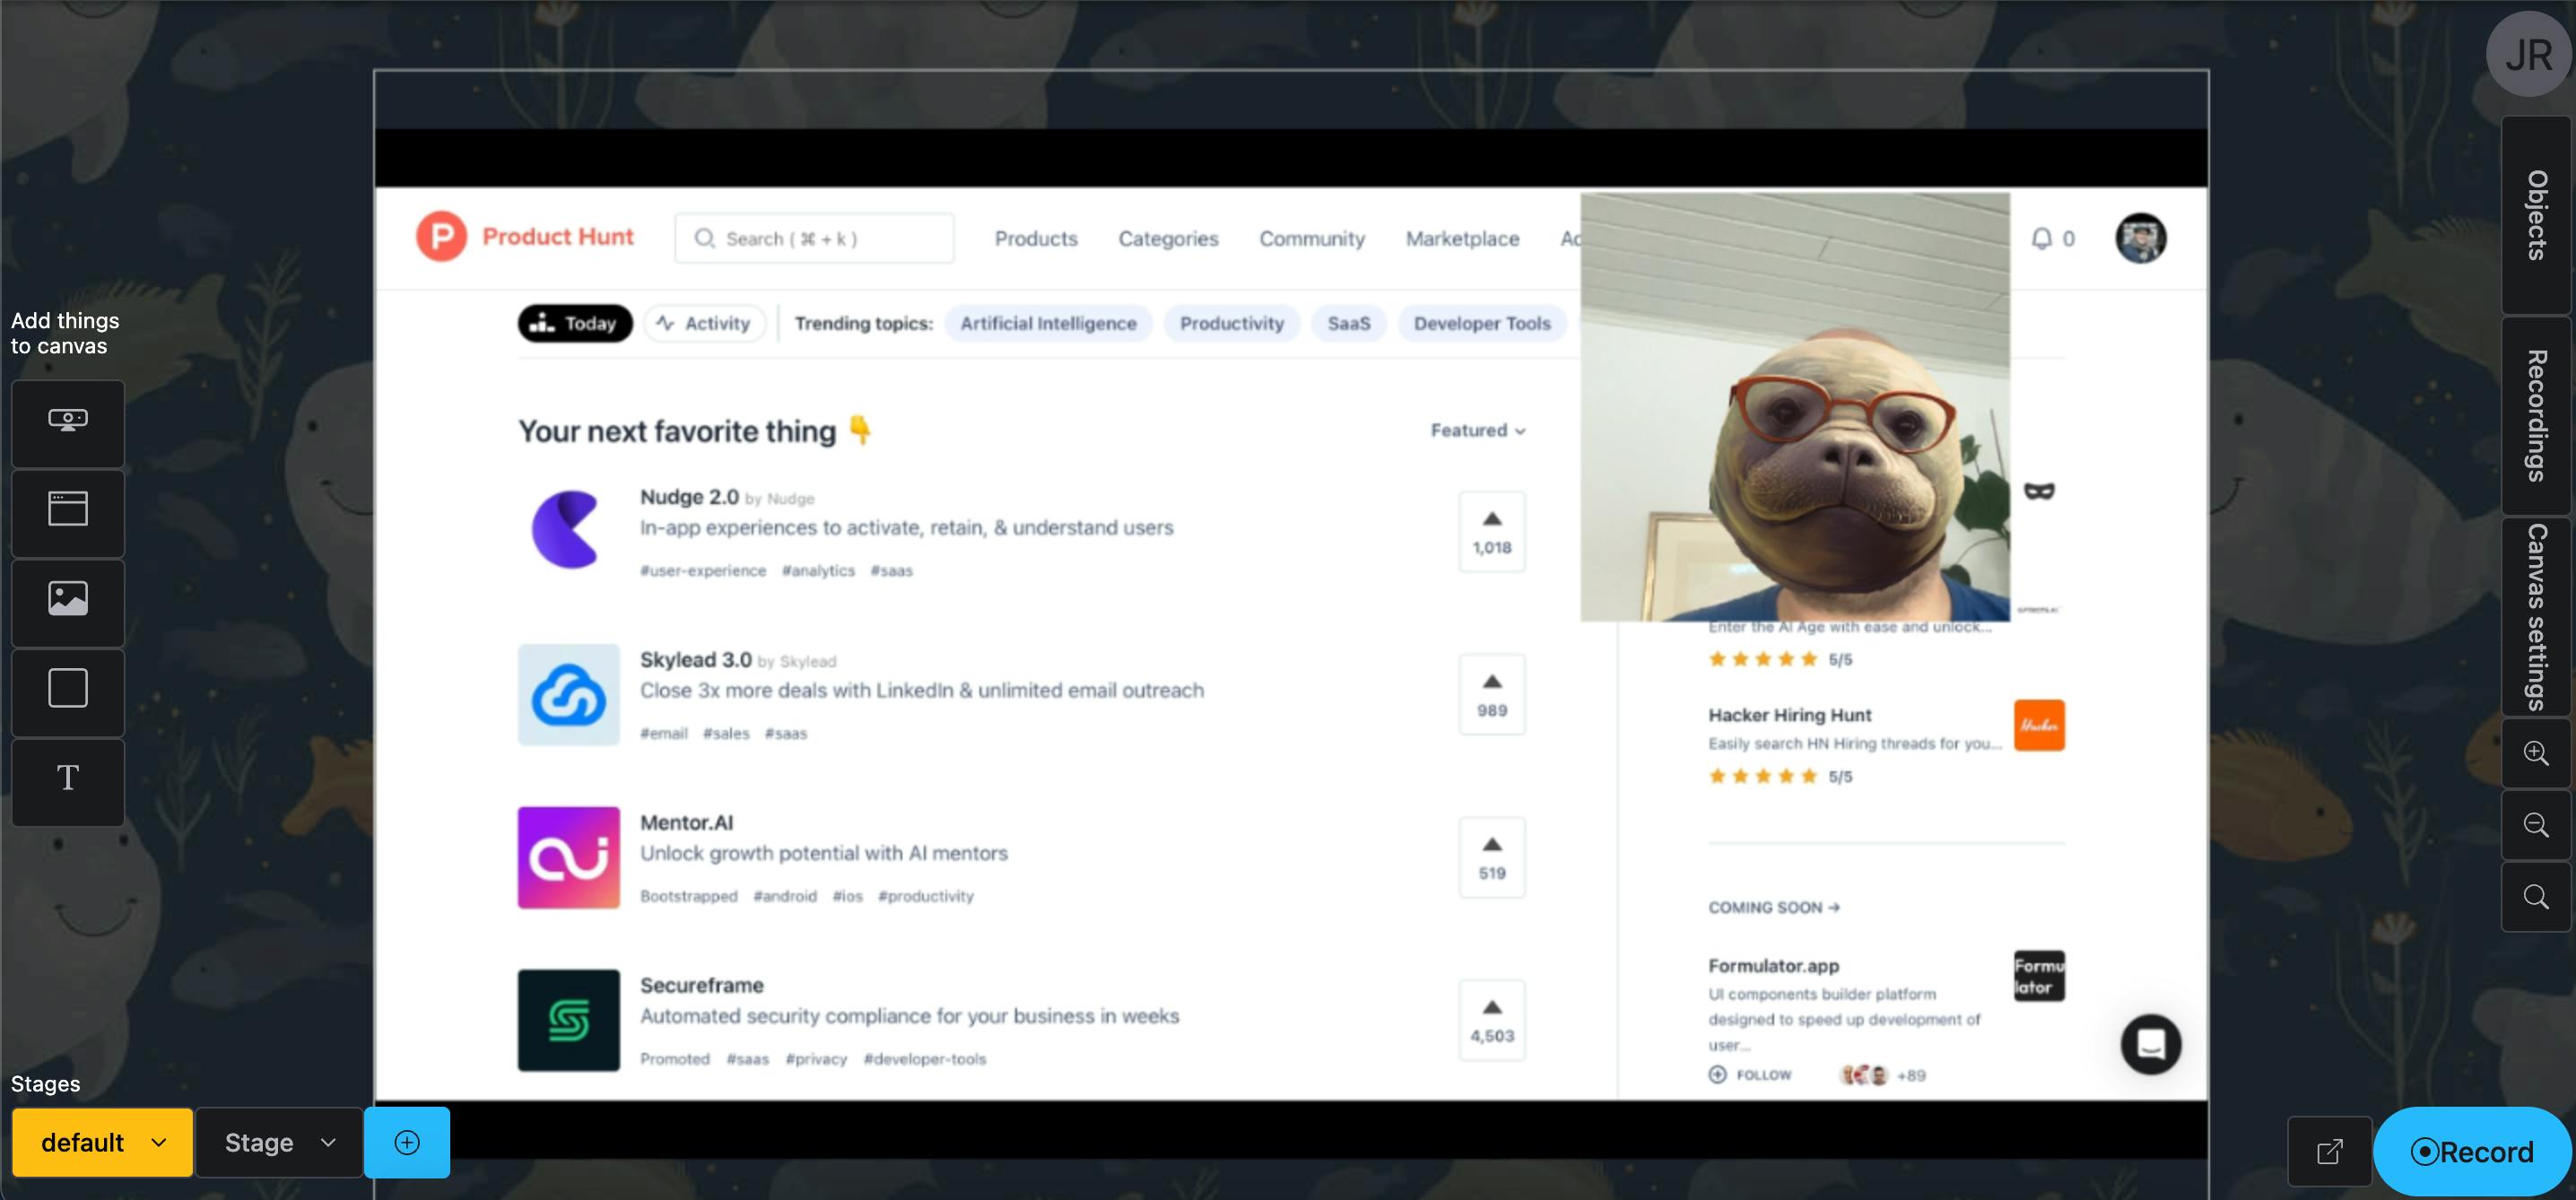This screenshot has height=1200, width=2576.
Task: Click the #user-experience tag
Action: (703, 571)
